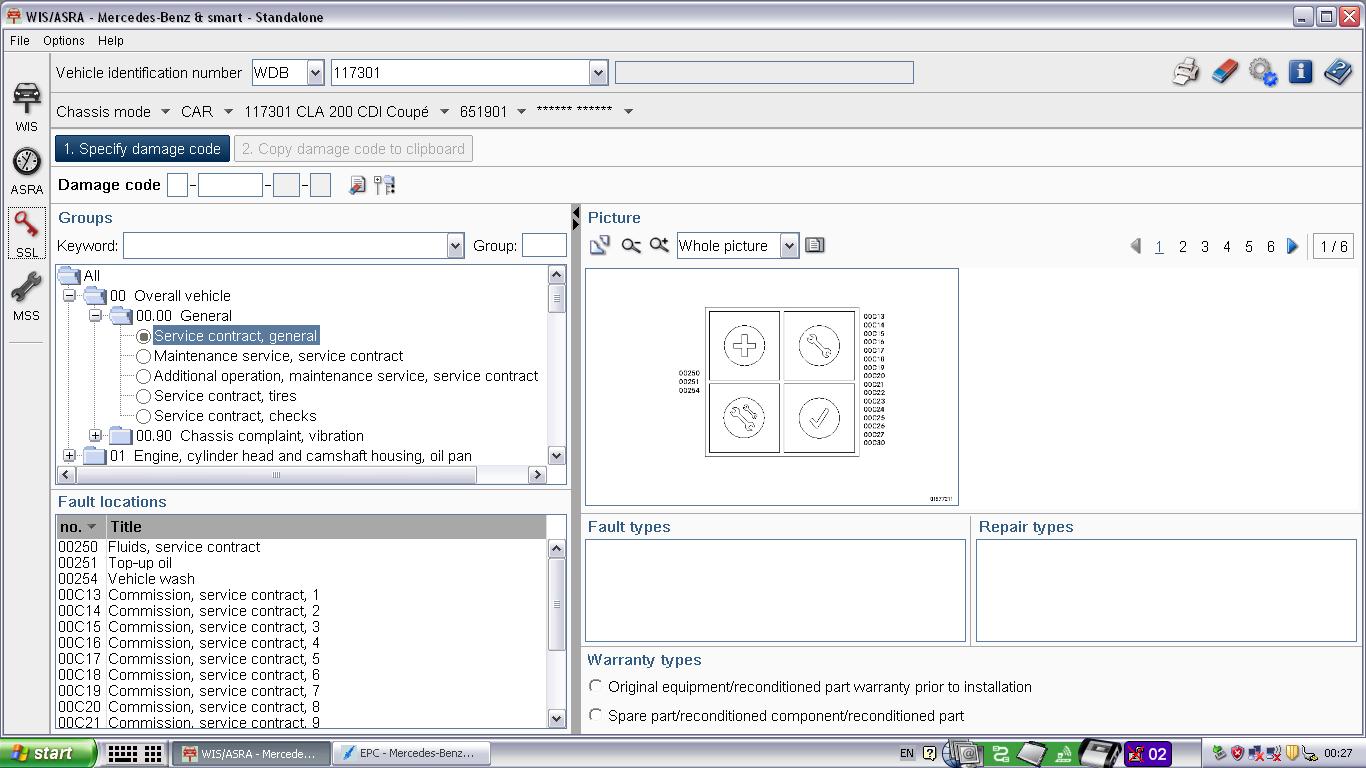Select Maintenance service, service contract radio
The width and height of the screenshot is (1366, 768).
[x=144, y=356]
